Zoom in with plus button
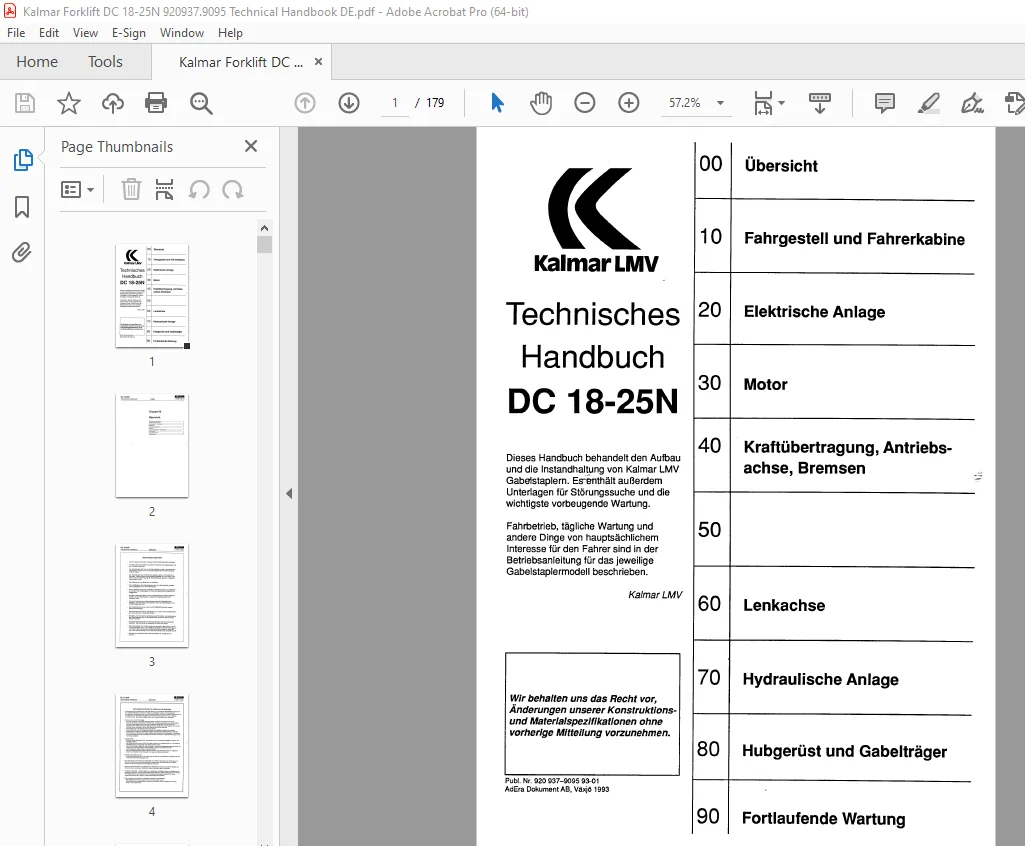1025x846 pixels. click(629, 103)
